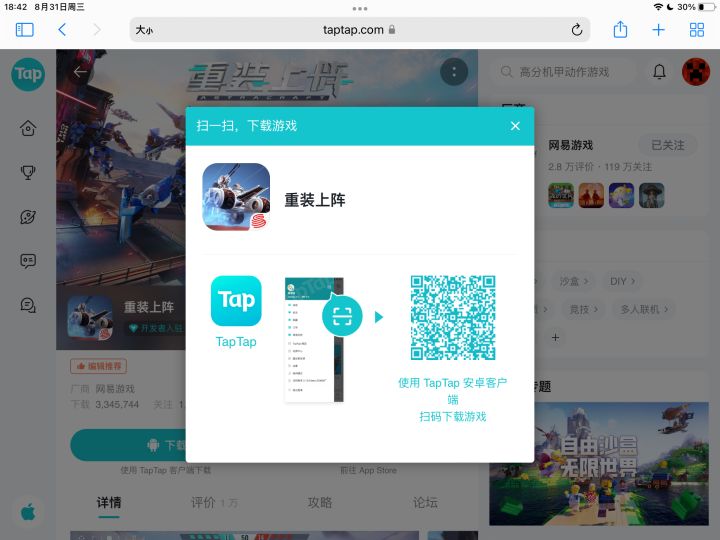Image resolution: width=720 pixels, height=540 pixels.
Task: Go to home in TapTap sidebar
Action: pyautogui.click(x=28, y=128)
